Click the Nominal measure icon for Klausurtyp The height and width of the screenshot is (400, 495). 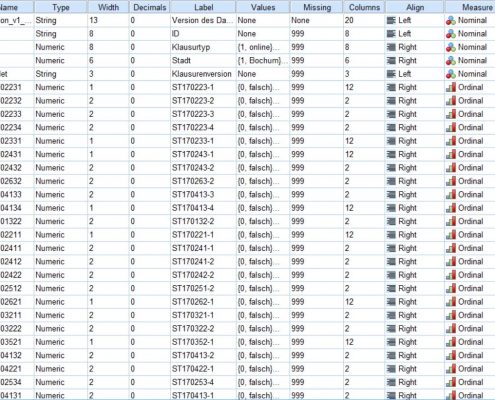451,47
